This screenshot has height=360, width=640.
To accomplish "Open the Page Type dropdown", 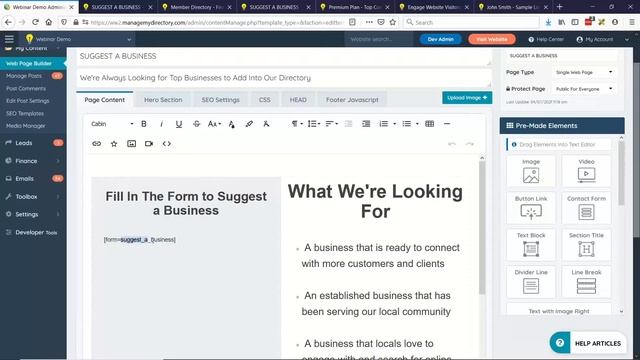I will click(584, 72).
